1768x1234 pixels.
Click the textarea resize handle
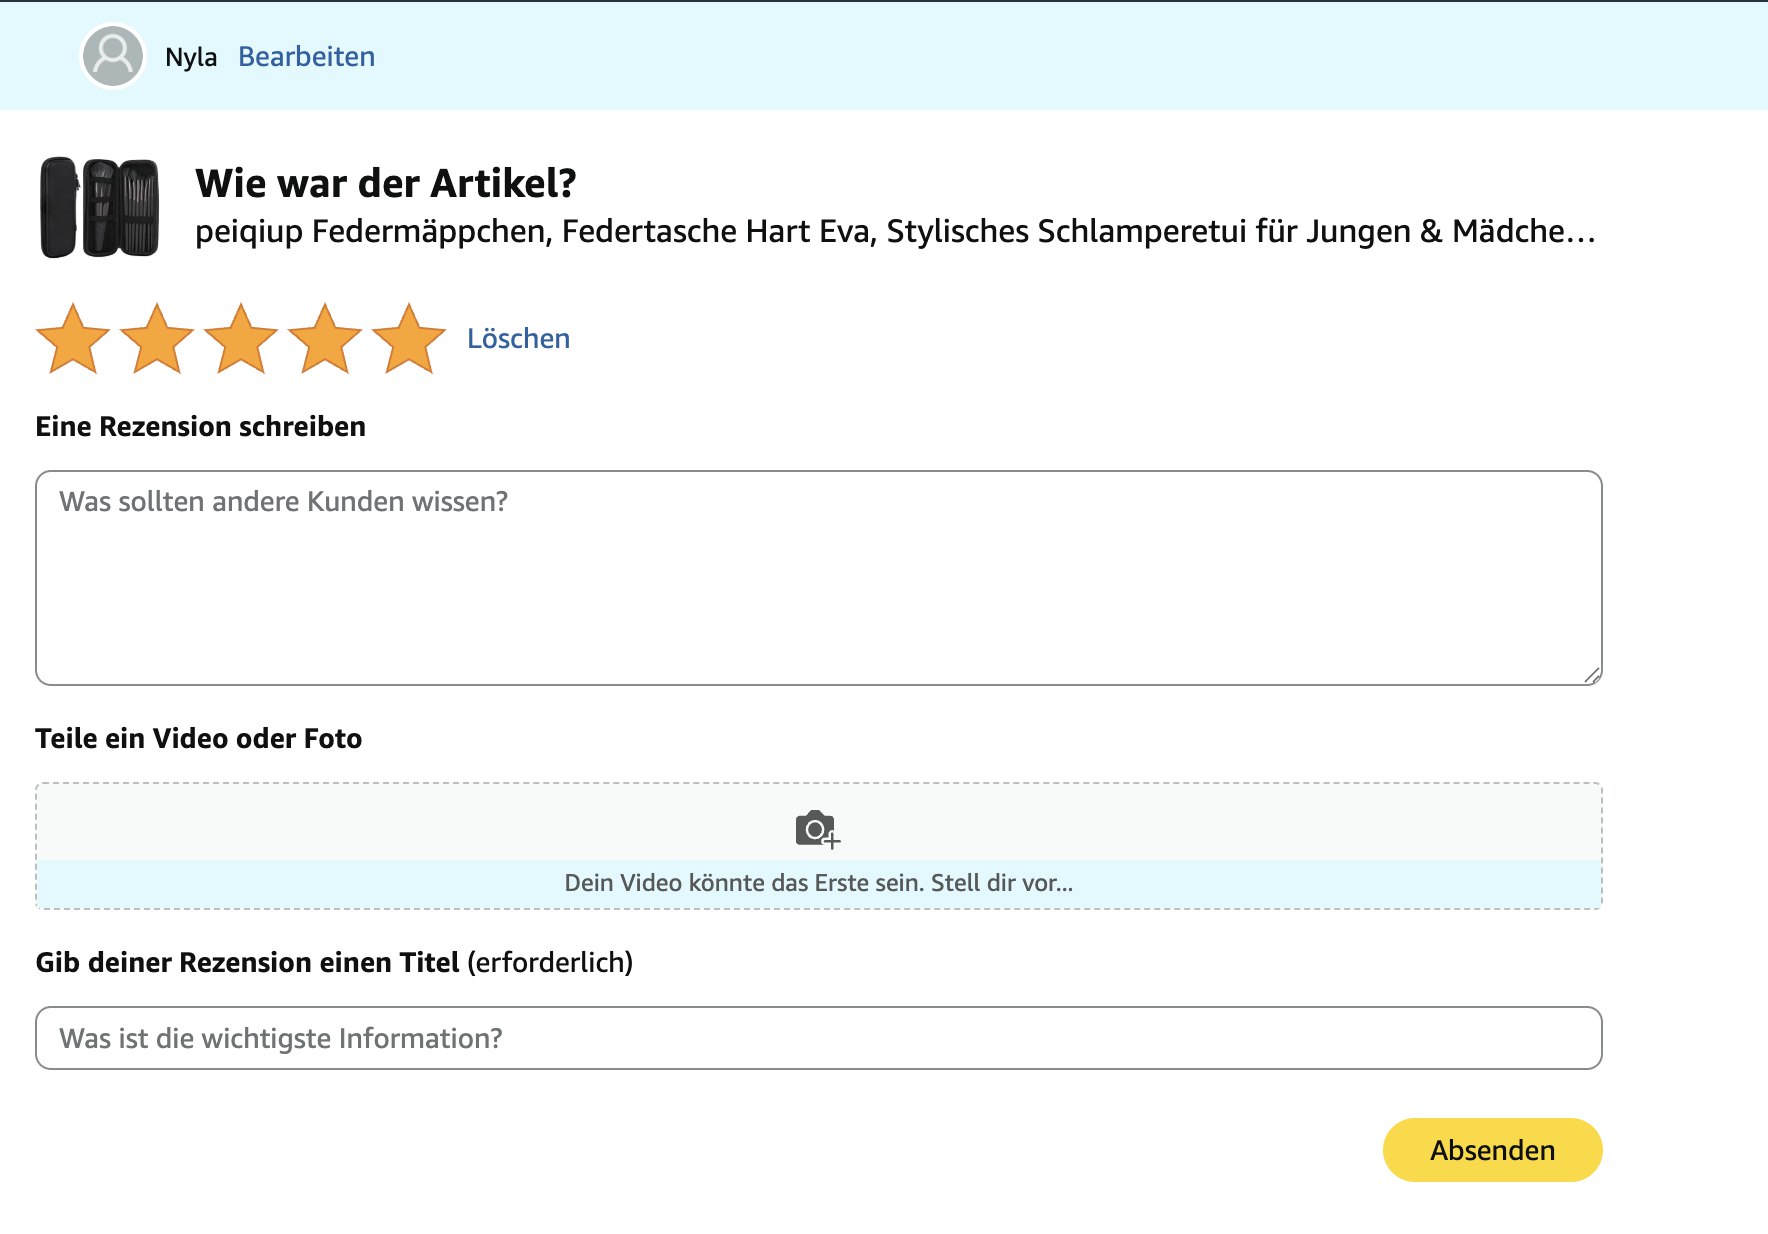[1592, 675]
